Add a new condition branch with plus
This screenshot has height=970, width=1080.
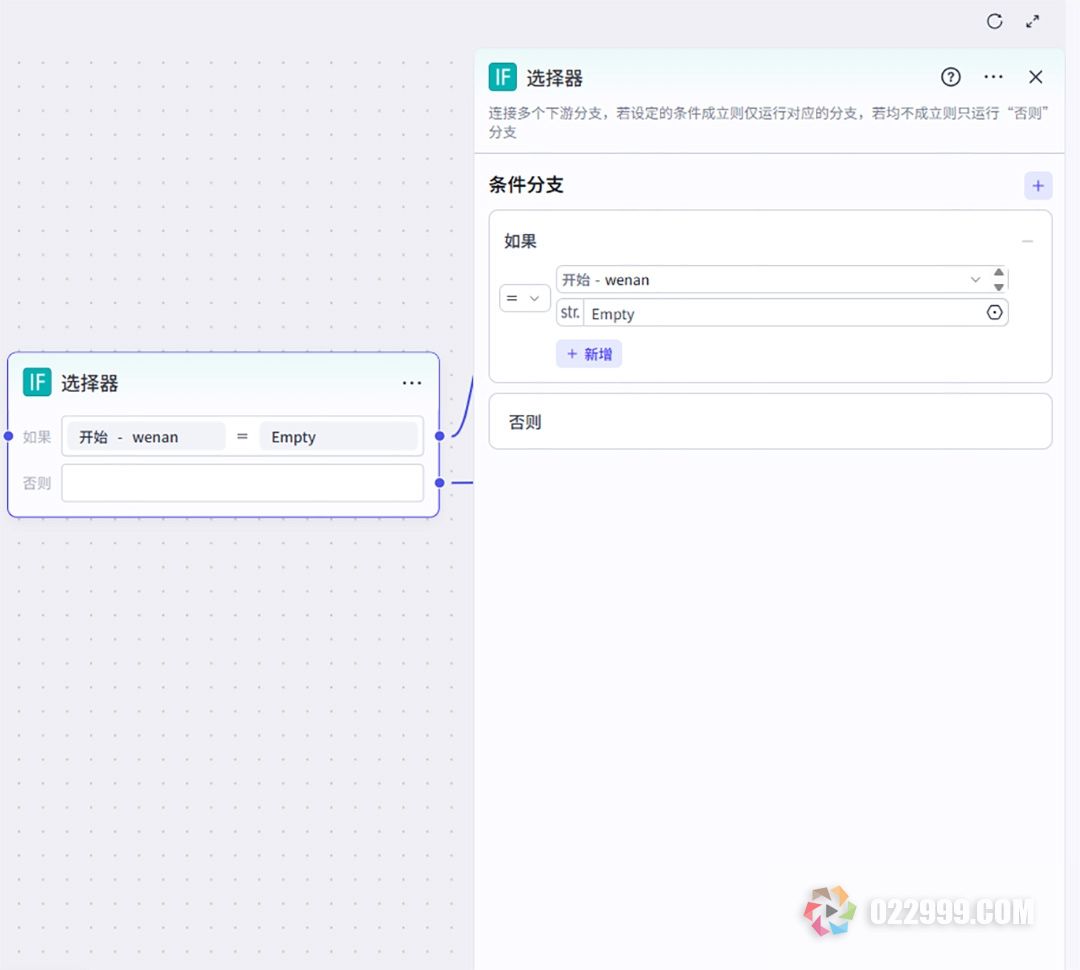pyautogui.click(x=1038, y=185)
